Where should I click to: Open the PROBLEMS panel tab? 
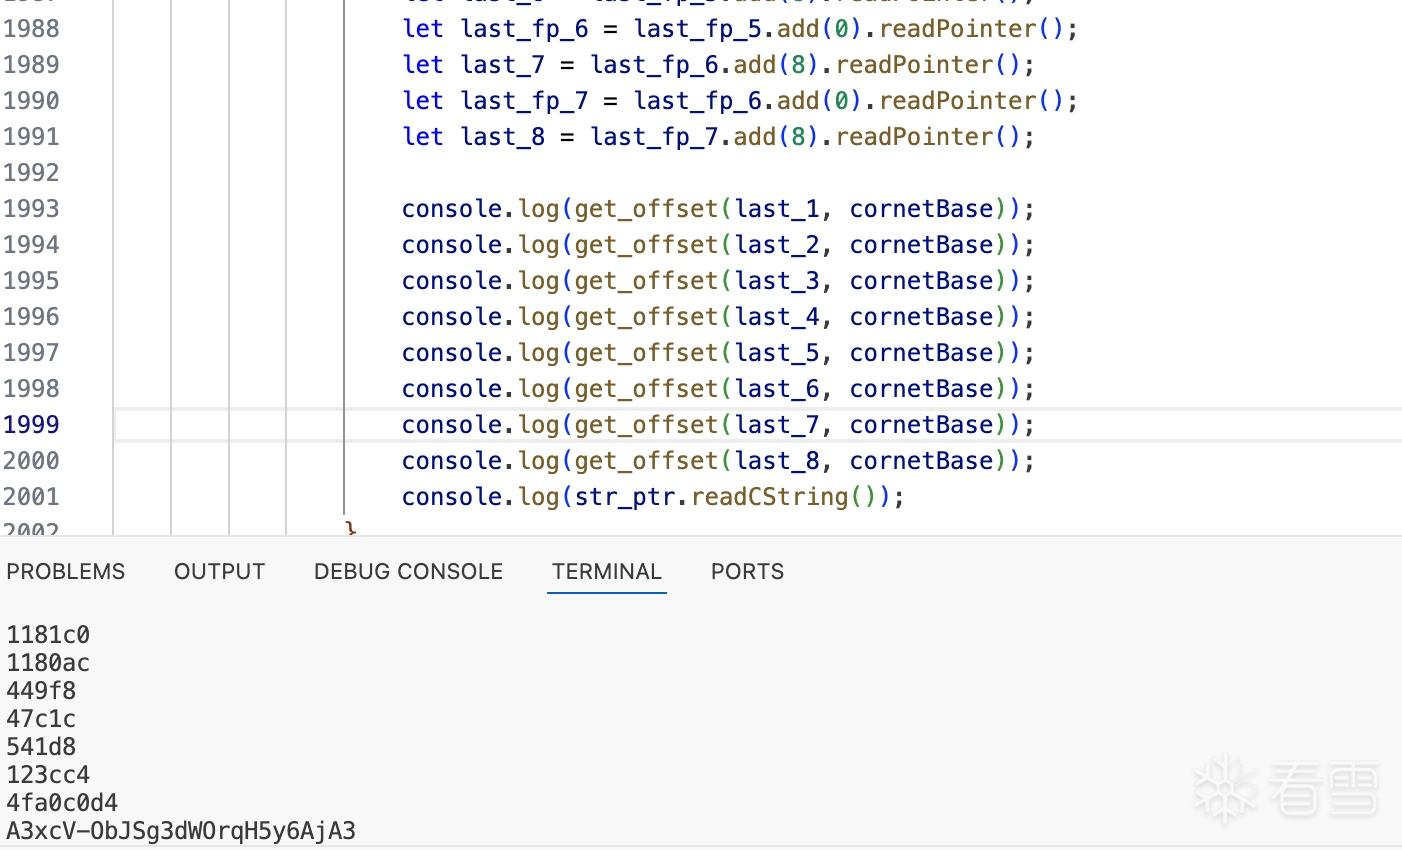tap(66, 571)
